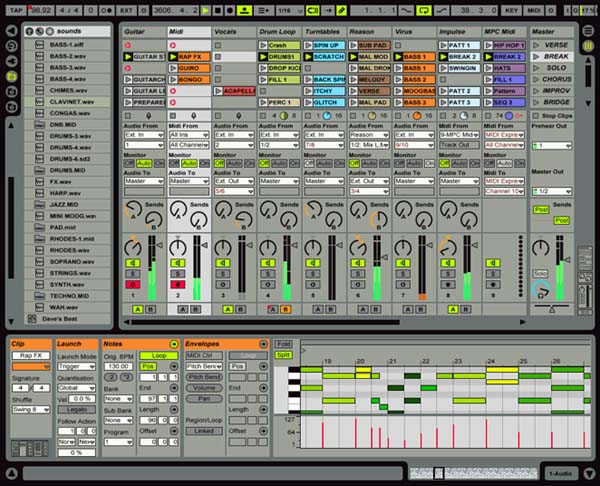Viewport: 600px width, 486px height.
Task: Click the global record button
Action: coord(230,10)
